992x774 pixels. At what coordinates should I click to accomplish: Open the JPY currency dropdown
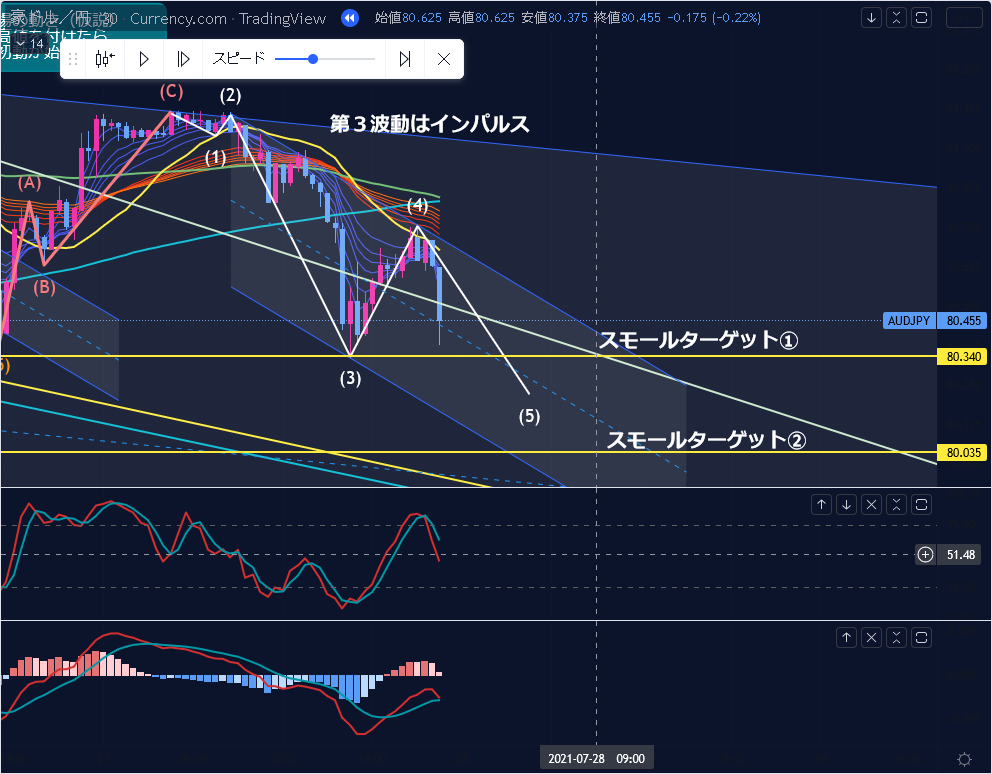click(x=964, y=18)
